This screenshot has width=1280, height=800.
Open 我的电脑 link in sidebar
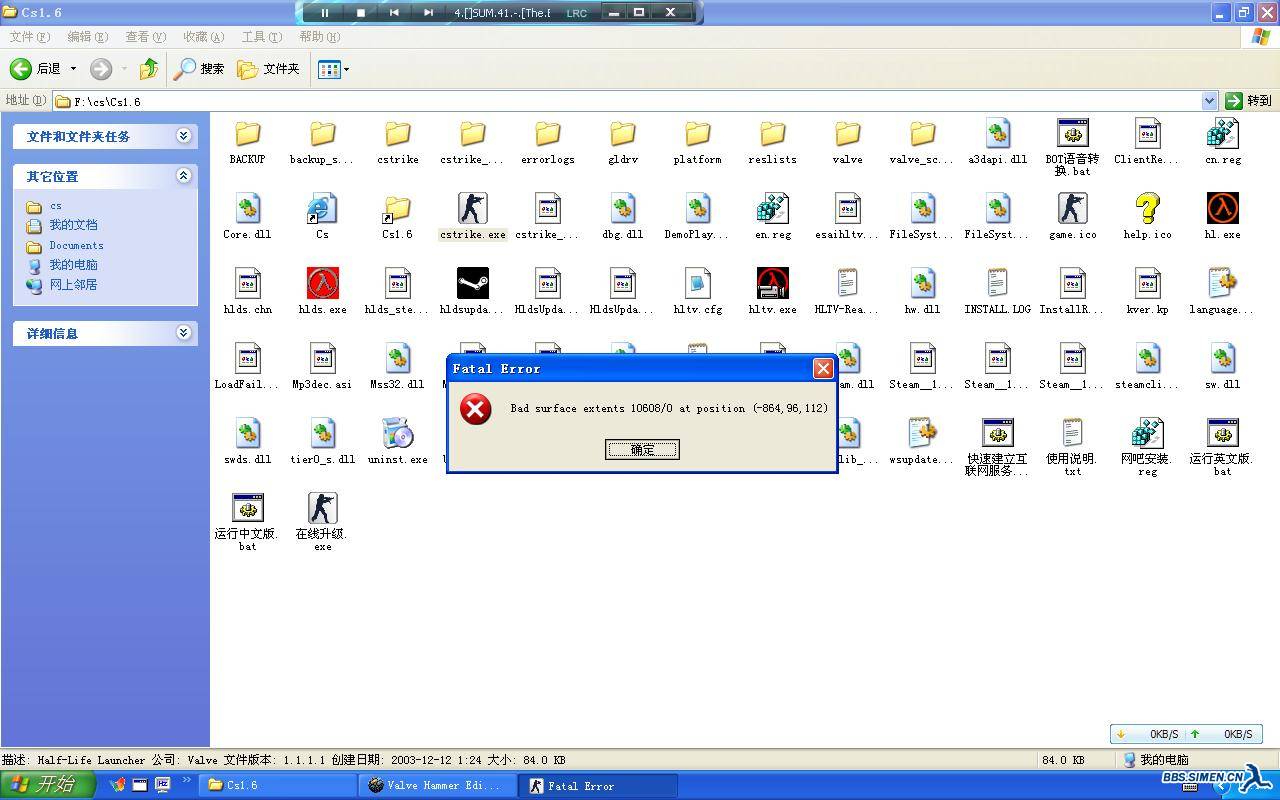pyautogui.click(x=73, y=265)
